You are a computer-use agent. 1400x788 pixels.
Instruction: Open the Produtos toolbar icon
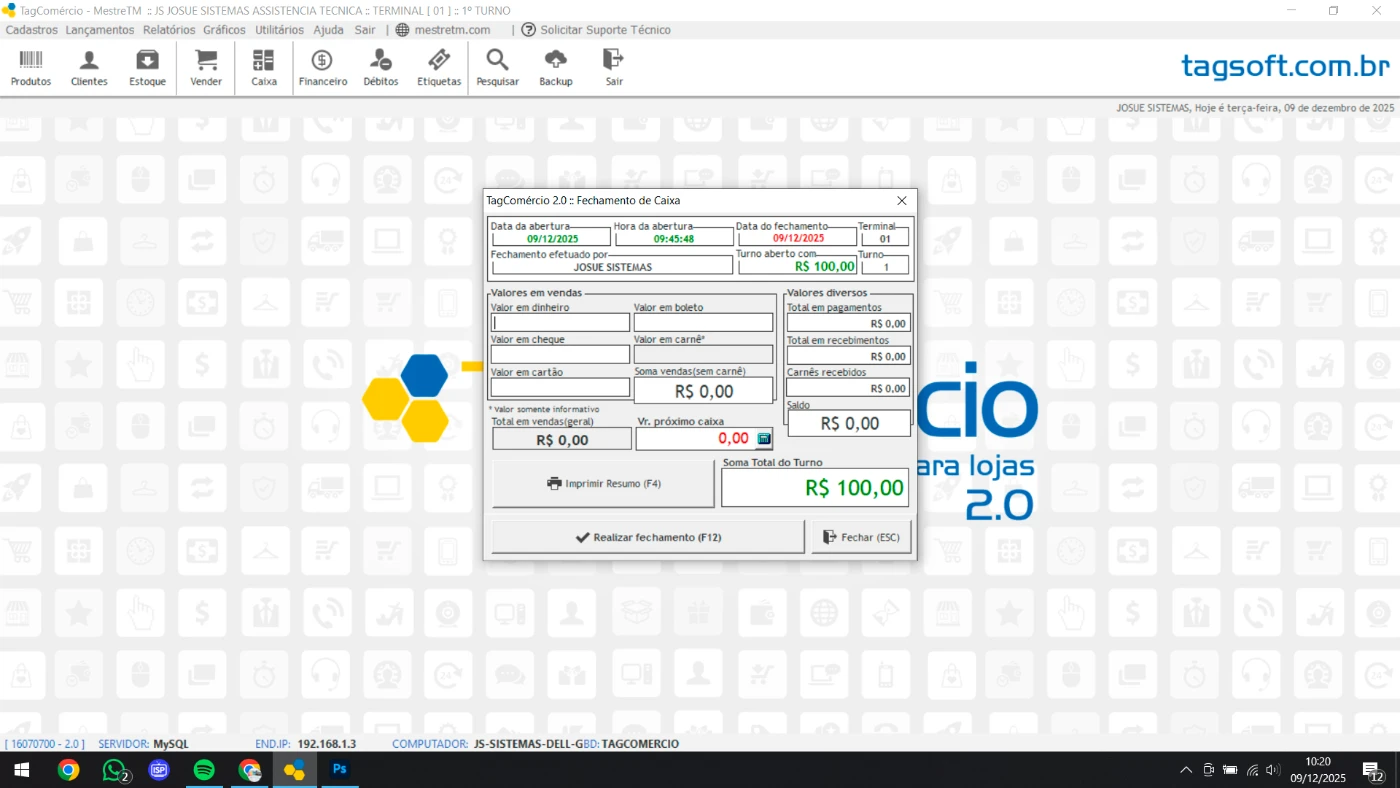click(31, 67)
